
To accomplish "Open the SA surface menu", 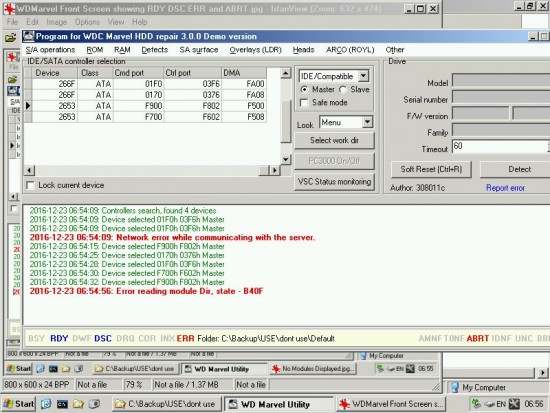I will tap(199, 50).
